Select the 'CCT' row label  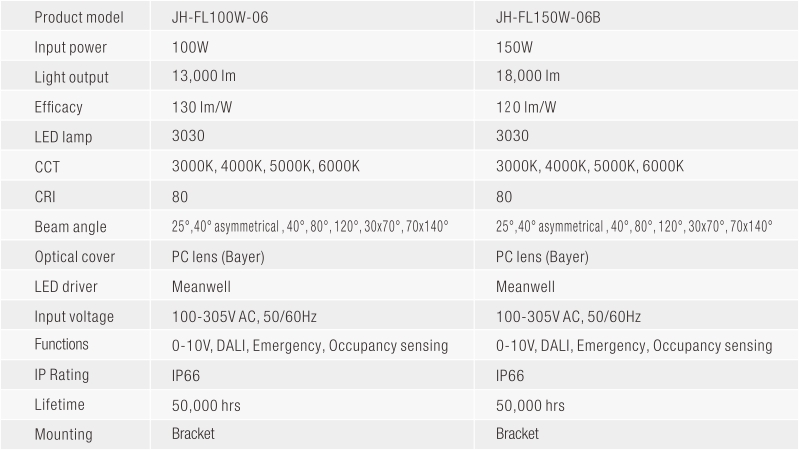(x=47, y=167)
